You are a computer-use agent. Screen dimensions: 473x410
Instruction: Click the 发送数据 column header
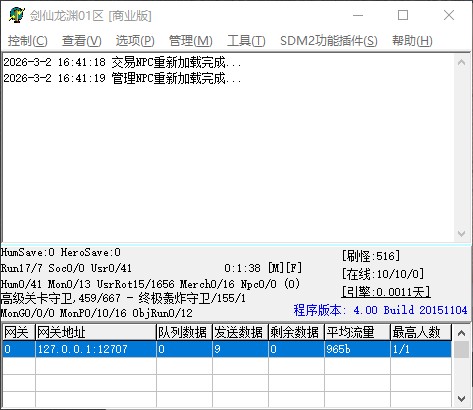point(240,332)
